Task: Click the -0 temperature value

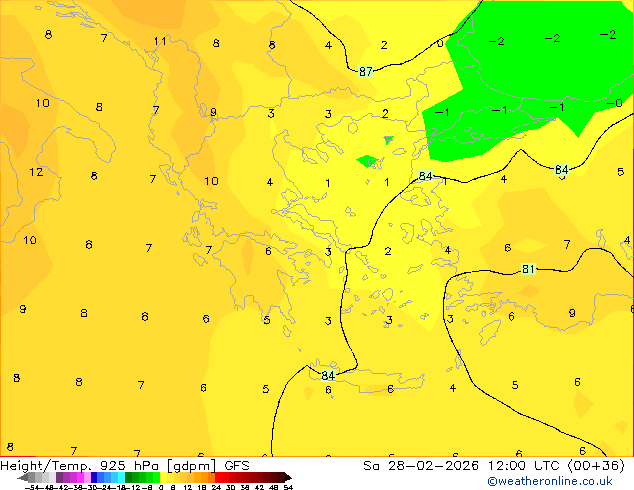Action: click(614, 103)
